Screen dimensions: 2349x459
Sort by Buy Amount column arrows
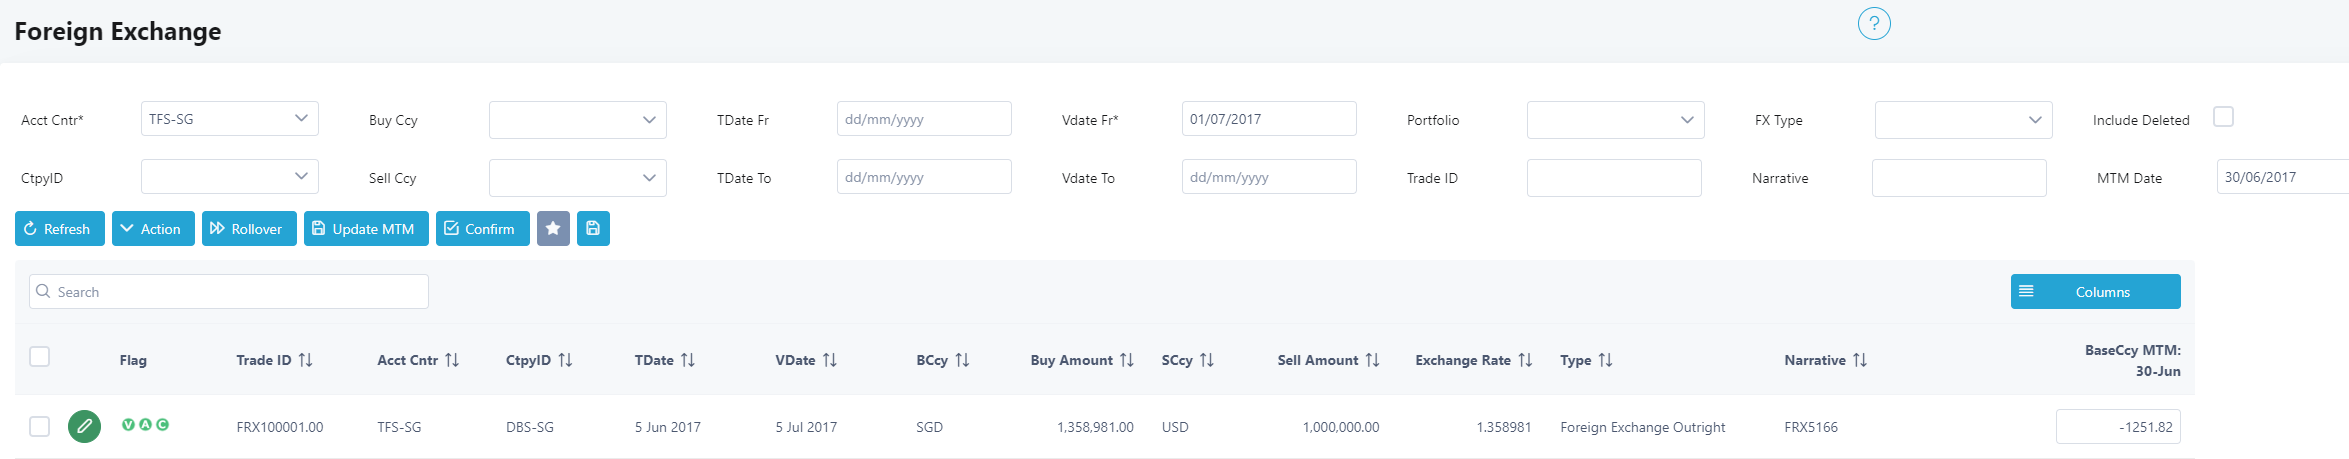click(1127, 360)
